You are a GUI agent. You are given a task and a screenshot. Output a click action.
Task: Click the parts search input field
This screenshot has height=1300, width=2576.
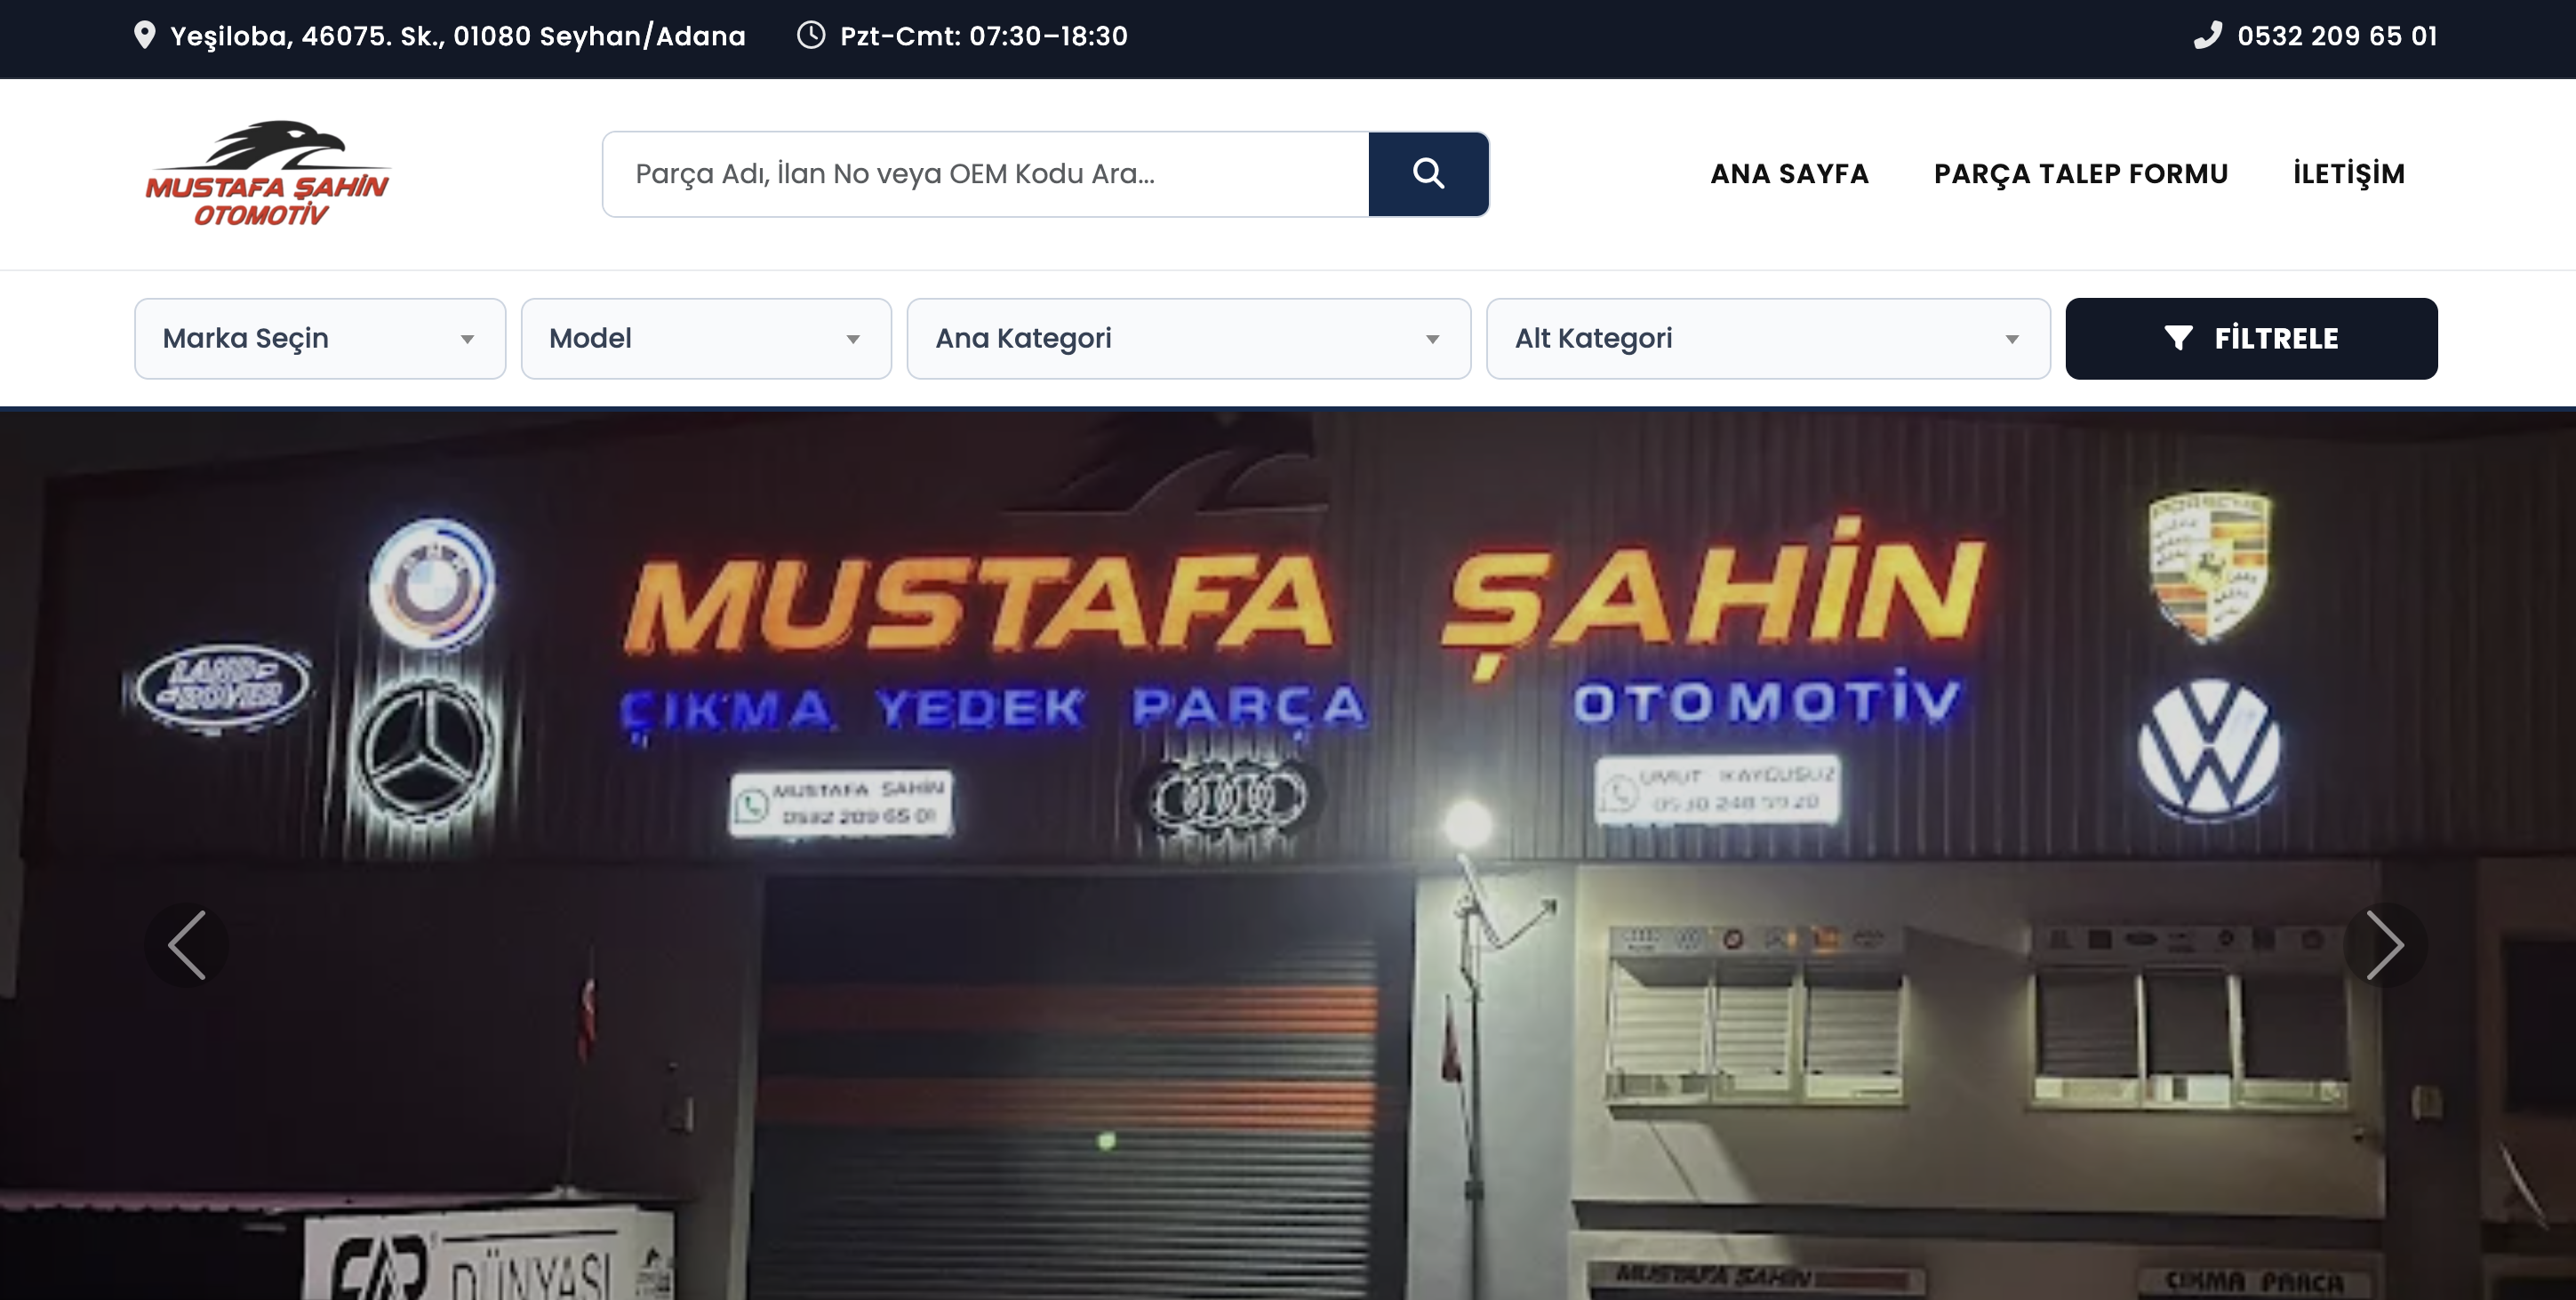986,174
